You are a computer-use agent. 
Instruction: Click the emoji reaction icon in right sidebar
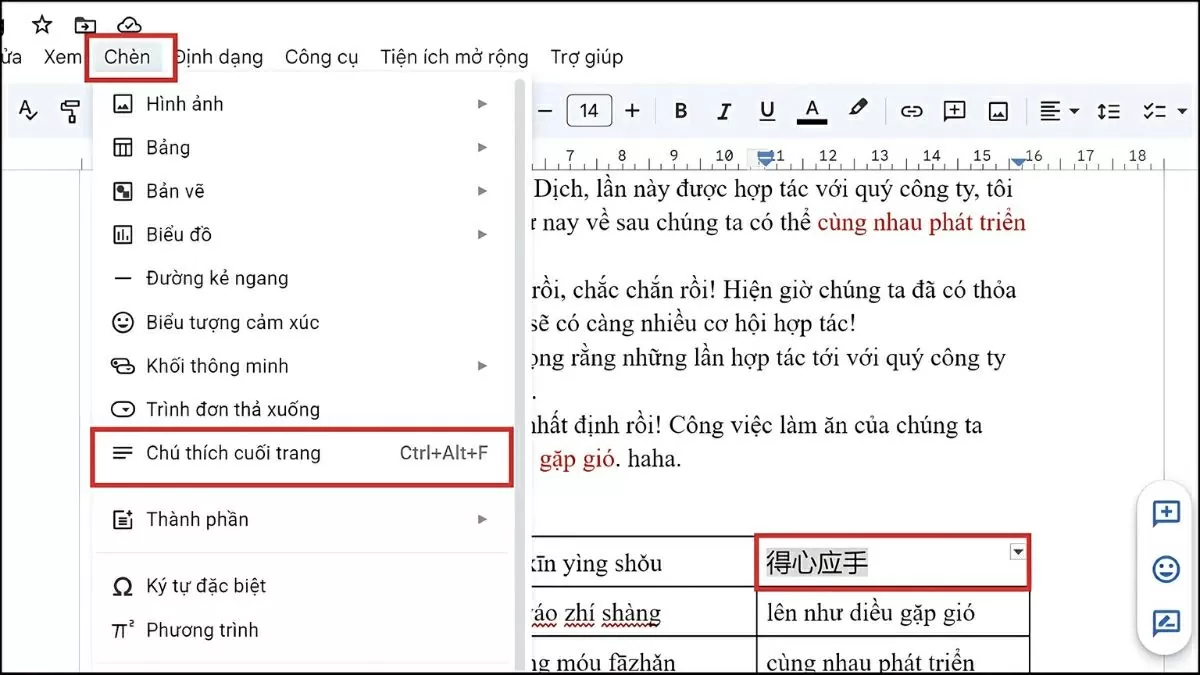click(1166, 570)
